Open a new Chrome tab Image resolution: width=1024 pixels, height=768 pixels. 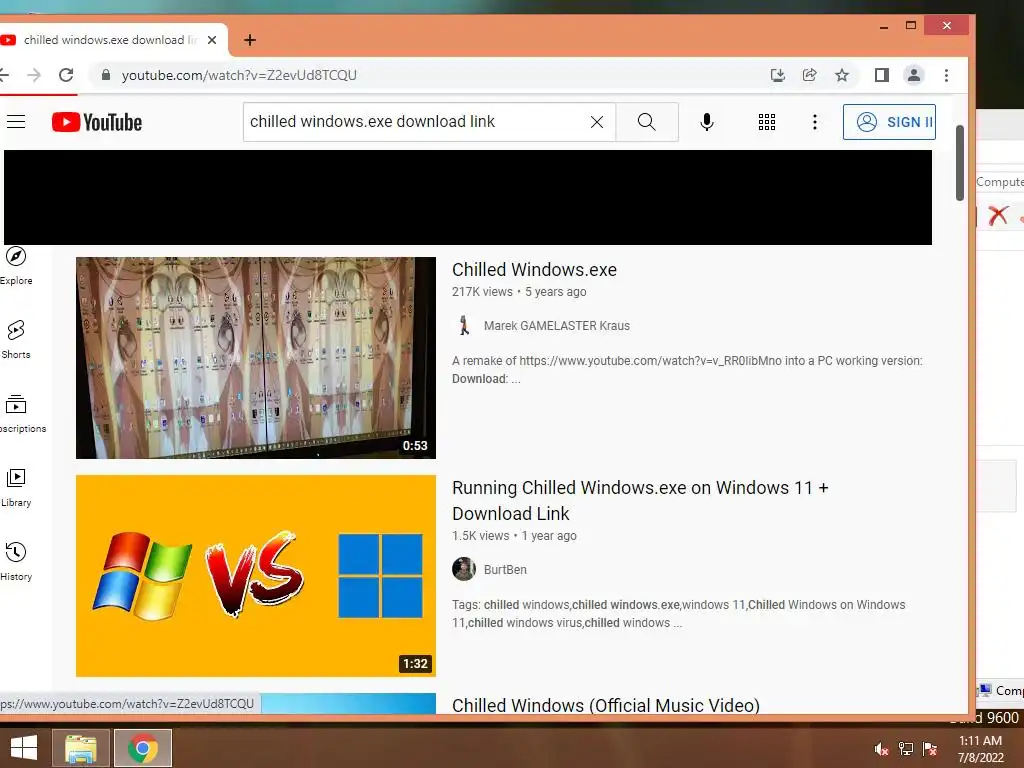coord(249,40)
